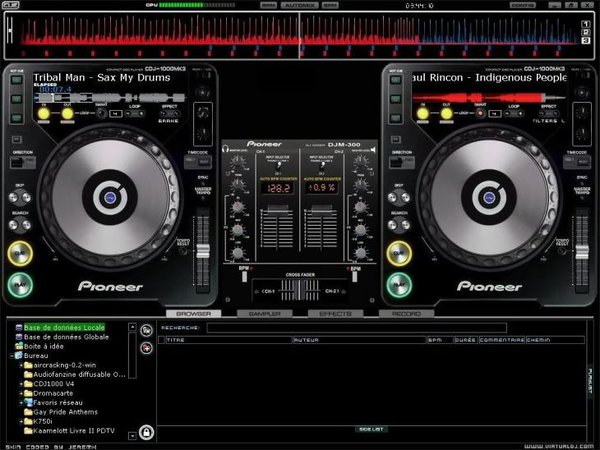Viewport: 600px width, 450px height.
Task: Hit the yellow CUE button on right deck
Action: click(x=399, y=253)
